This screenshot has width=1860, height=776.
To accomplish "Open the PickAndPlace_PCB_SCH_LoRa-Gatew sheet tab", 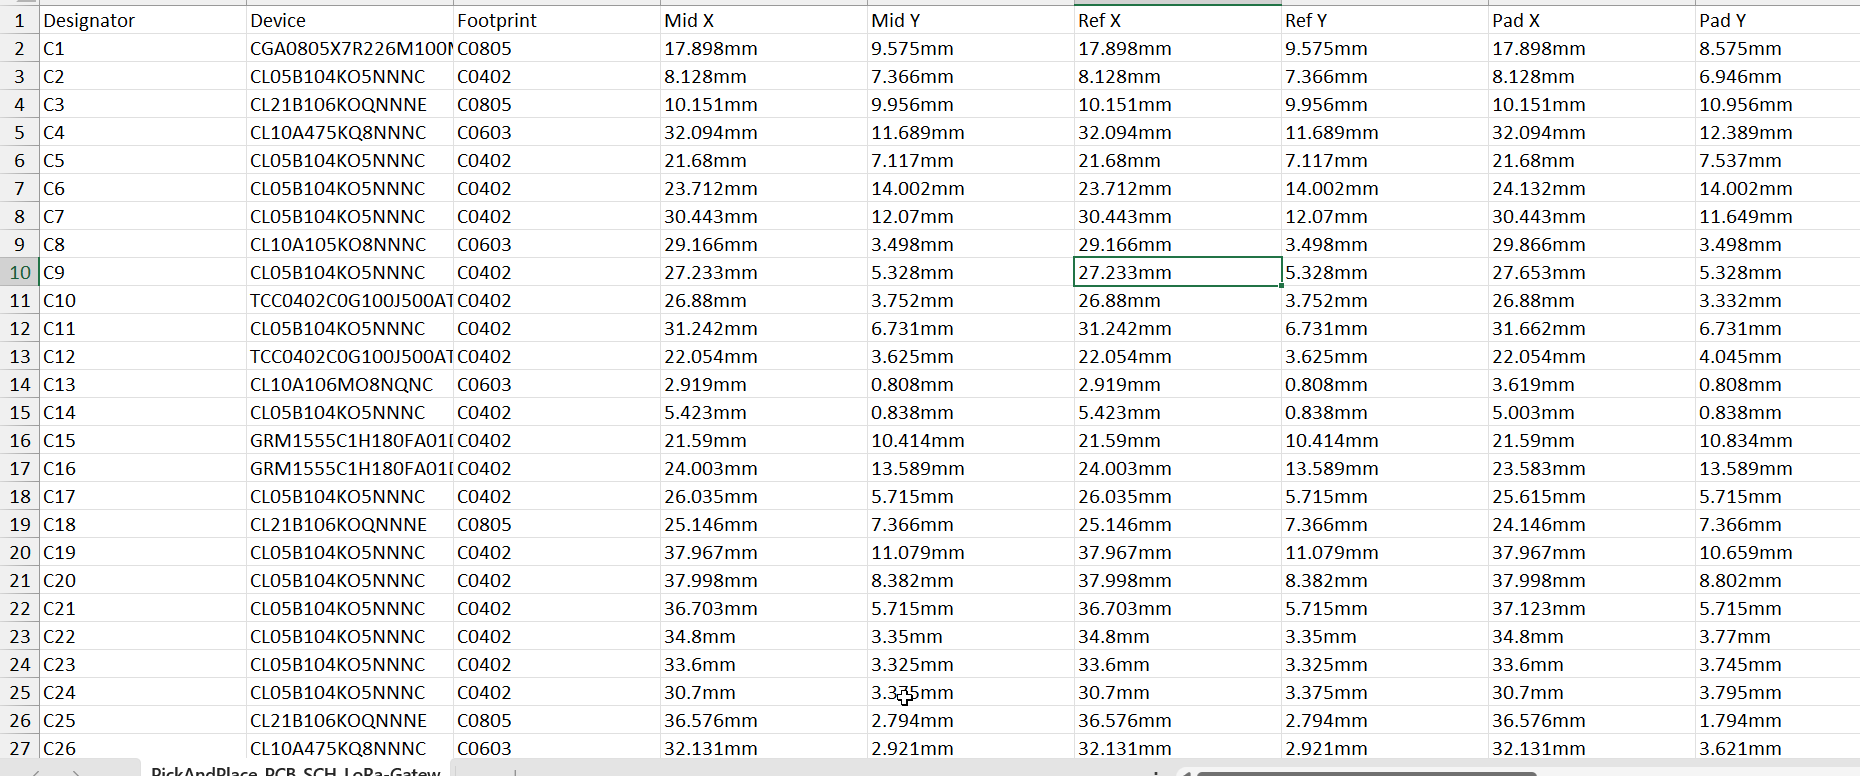I will [x=295, y=770].
